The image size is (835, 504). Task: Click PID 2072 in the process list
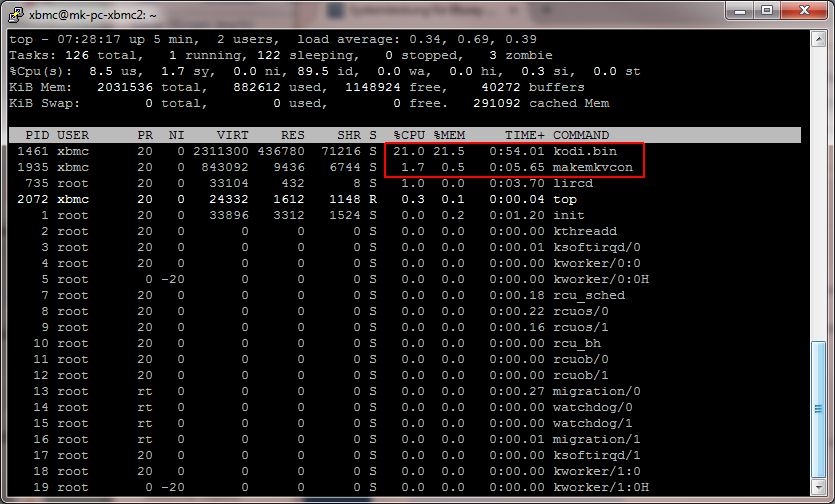tap(33, 199)
